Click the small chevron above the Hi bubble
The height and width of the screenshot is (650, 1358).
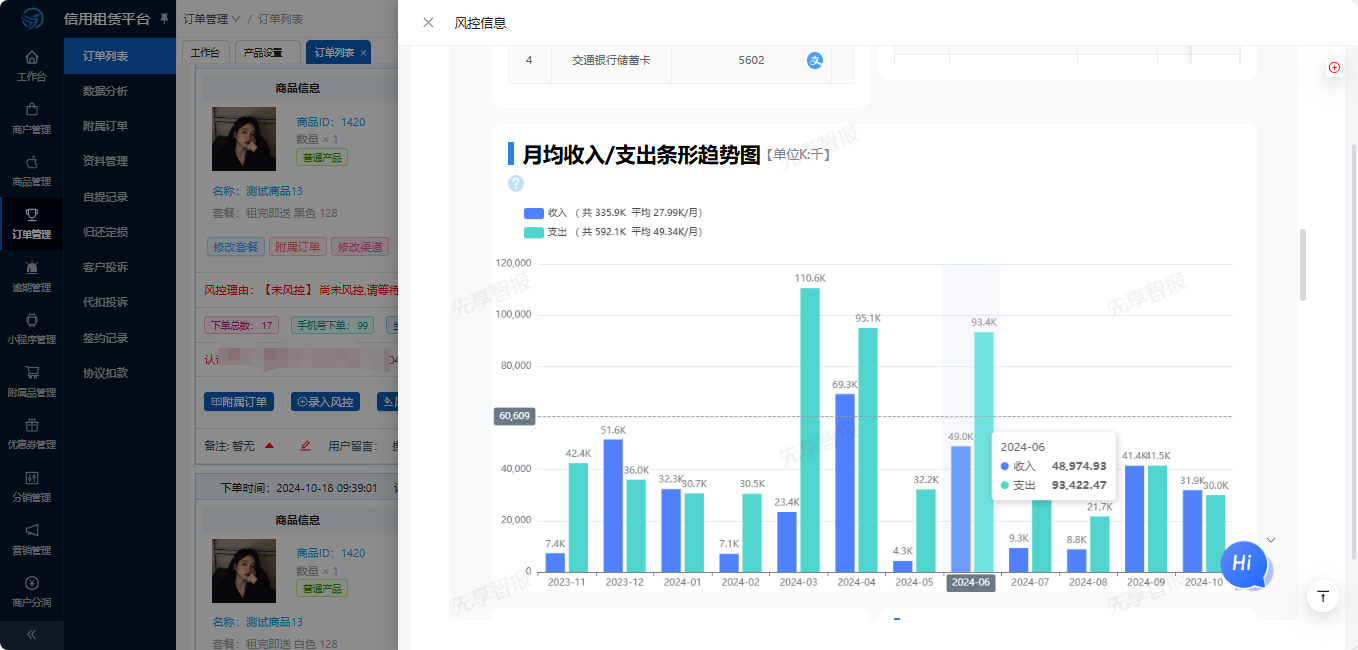click(x=1271, y=540)
